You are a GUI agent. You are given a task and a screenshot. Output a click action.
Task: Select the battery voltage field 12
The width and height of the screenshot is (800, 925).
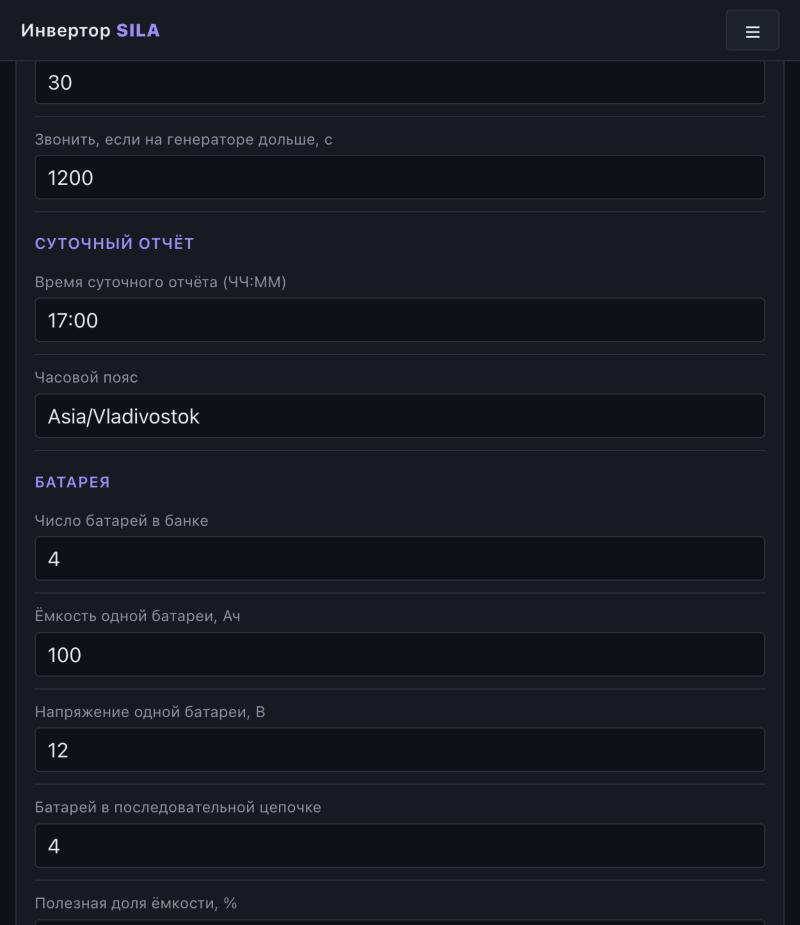400,750
